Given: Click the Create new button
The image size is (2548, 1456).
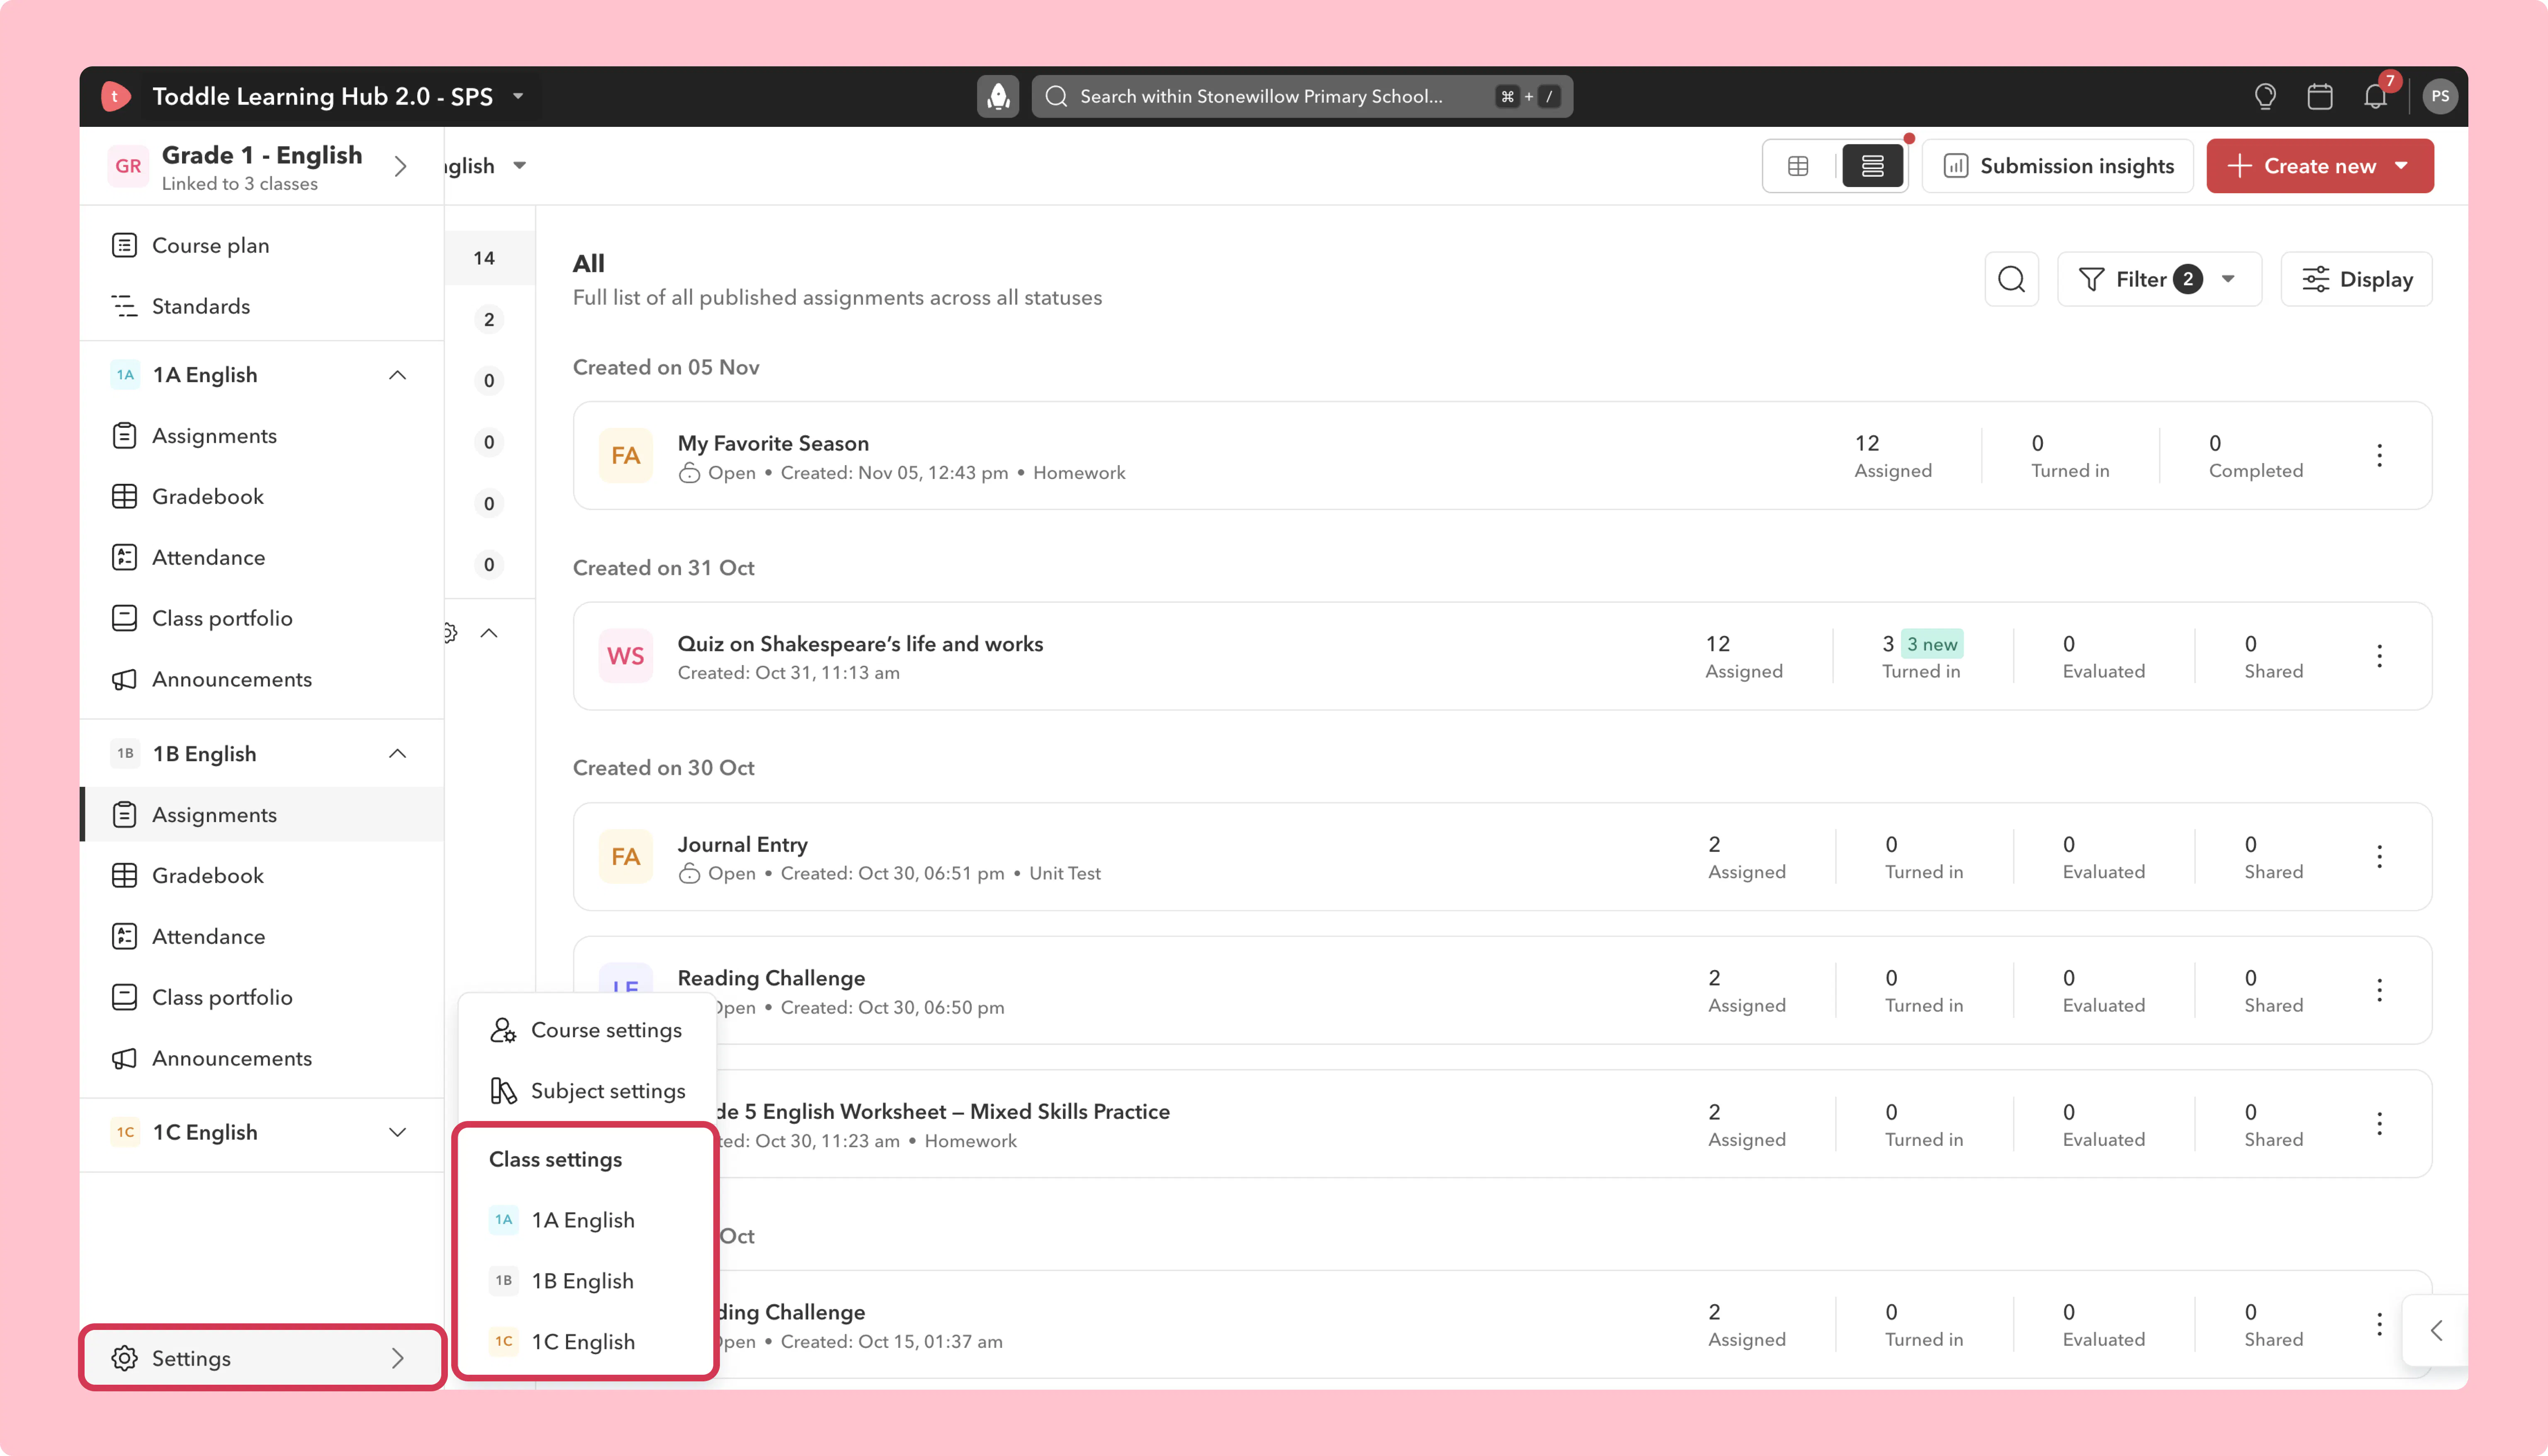Looking at the screenshot, I should click(x=2320, y=166).
